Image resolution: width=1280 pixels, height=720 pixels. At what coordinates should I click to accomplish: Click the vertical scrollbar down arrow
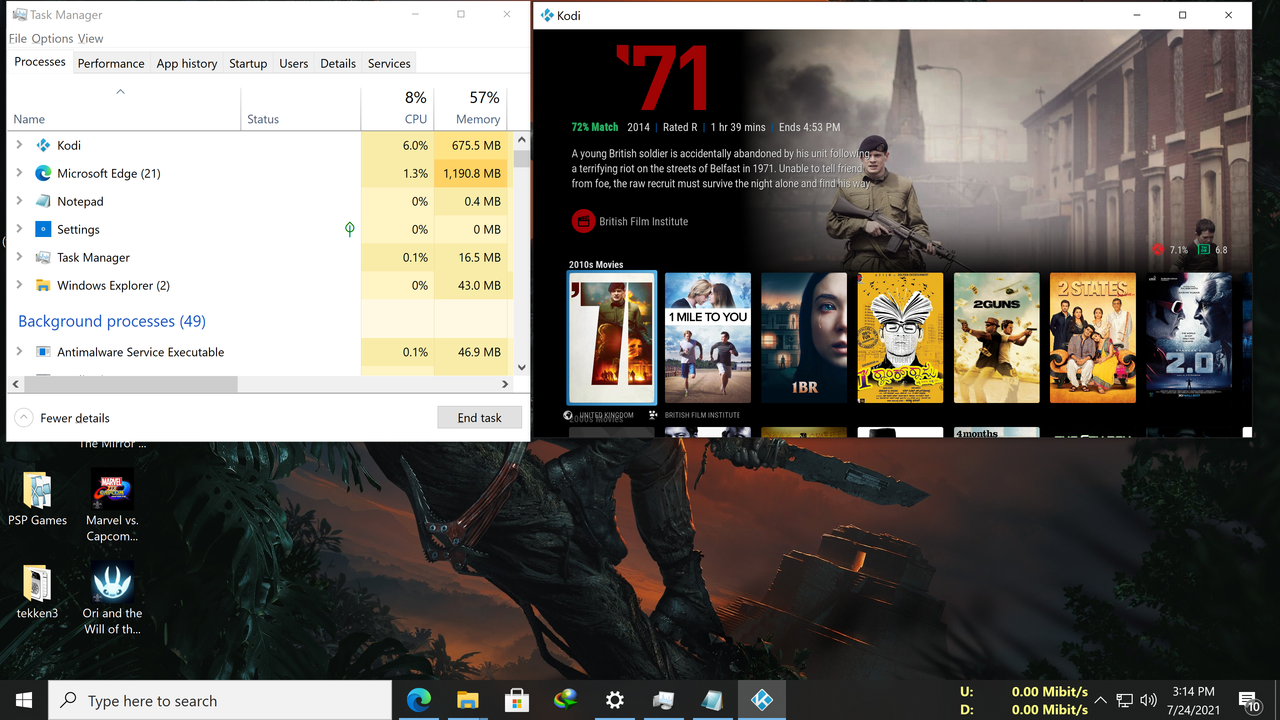(x=521, y=368)
